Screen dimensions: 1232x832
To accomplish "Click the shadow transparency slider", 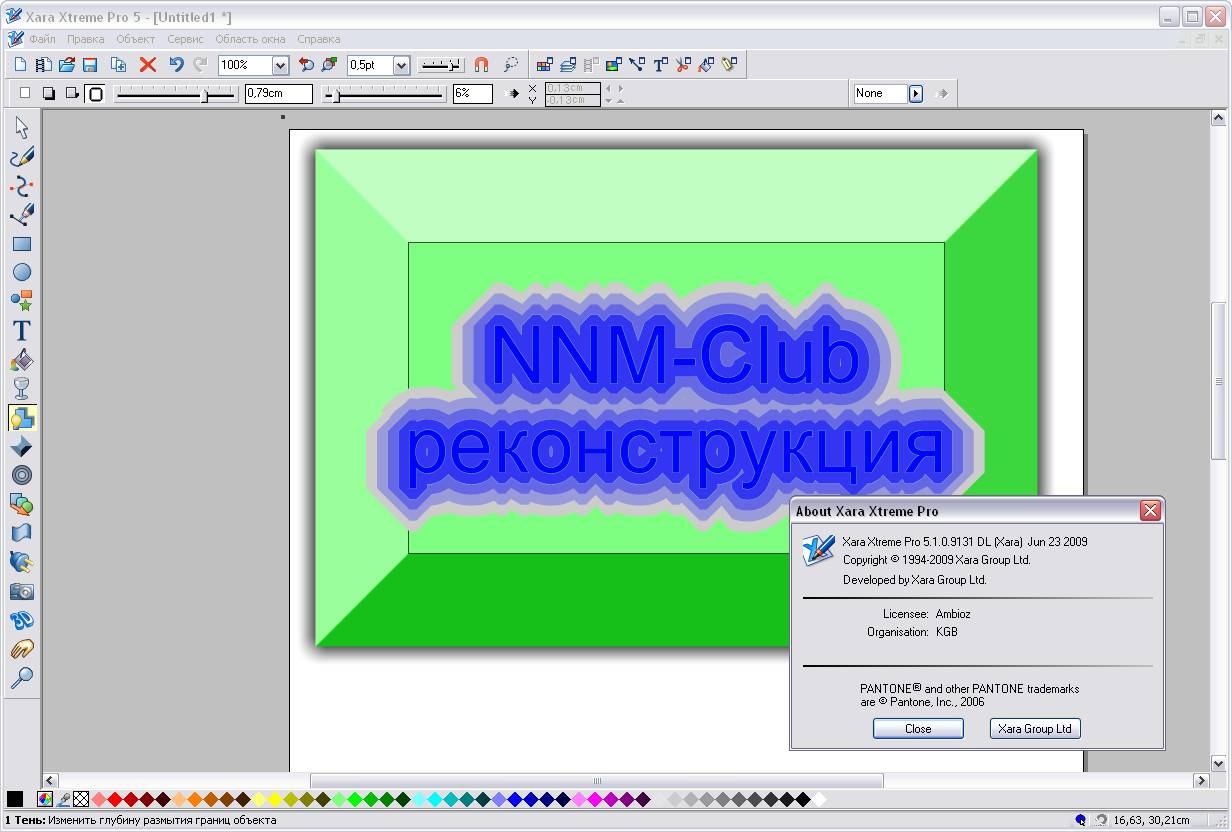I will (385, 94).
